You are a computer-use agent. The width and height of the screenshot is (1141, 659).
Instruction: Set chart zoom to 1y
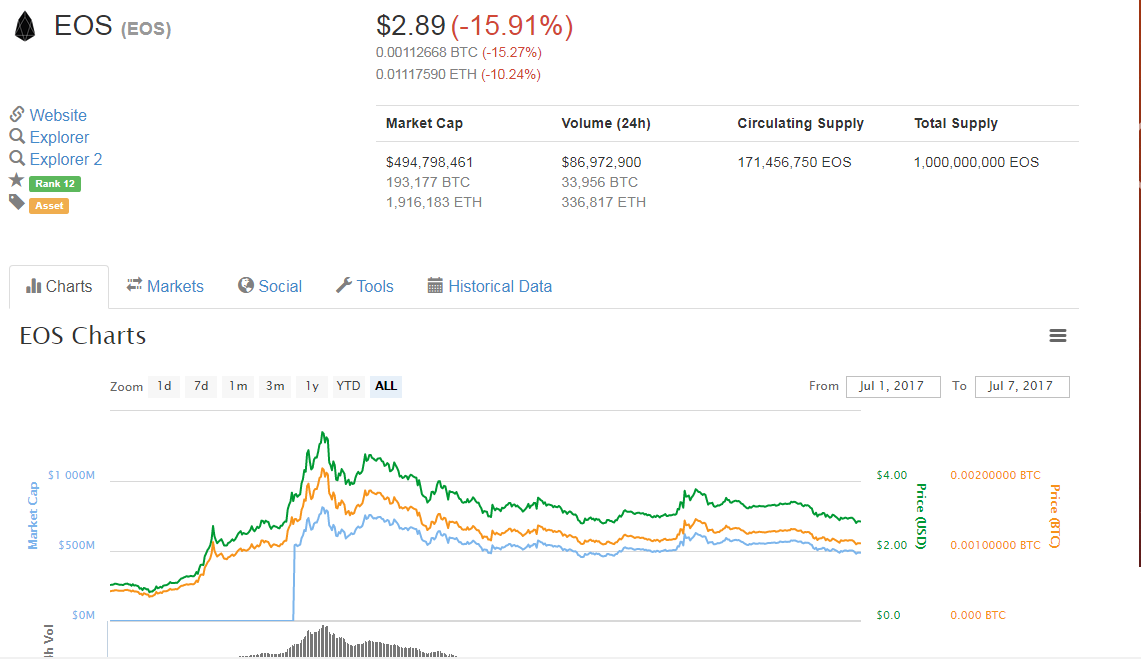point(312,386)
